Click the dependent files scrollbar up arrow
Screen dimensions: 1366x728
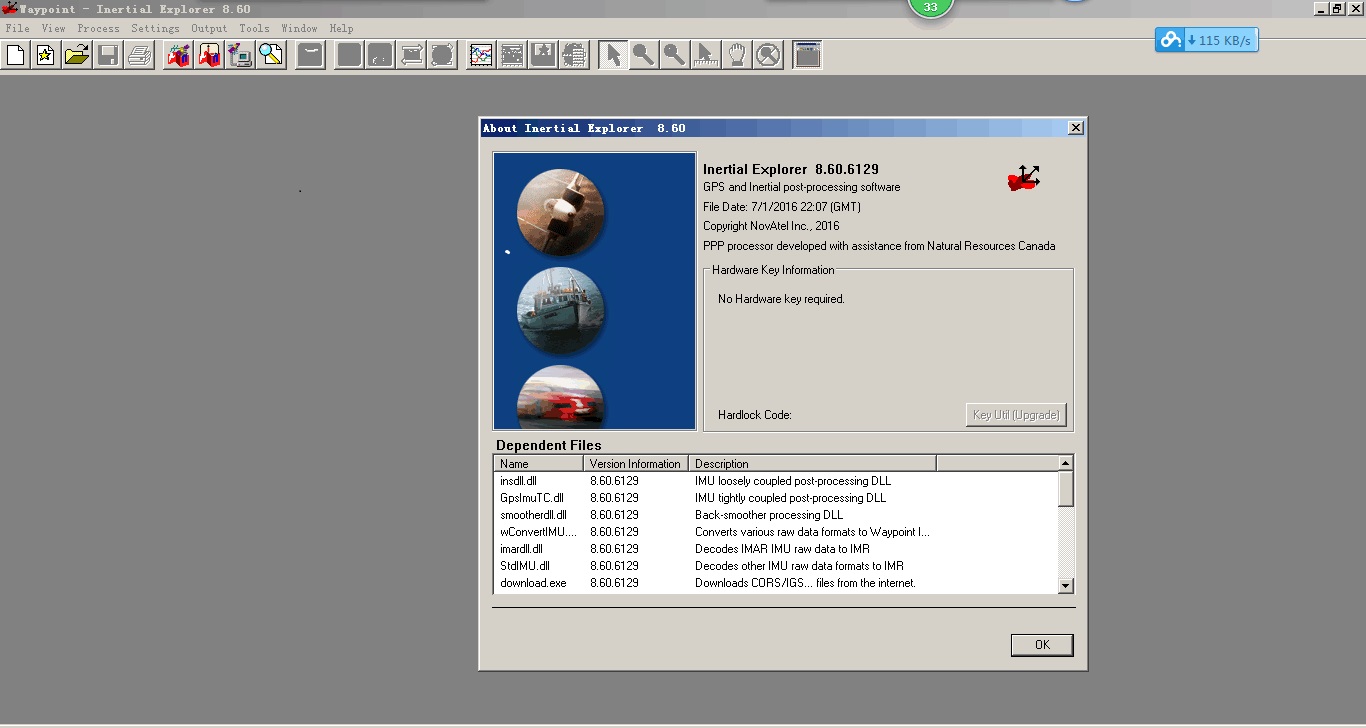1066,463
